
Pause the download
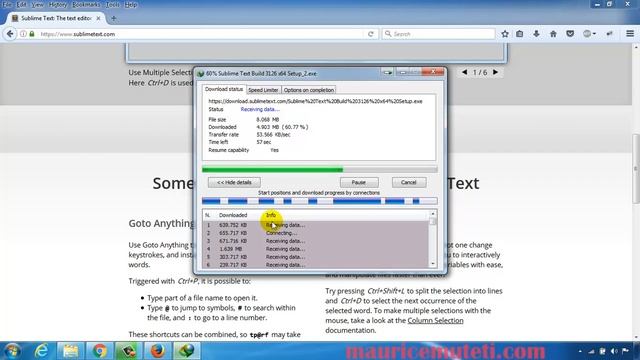(x=359, y=182)
